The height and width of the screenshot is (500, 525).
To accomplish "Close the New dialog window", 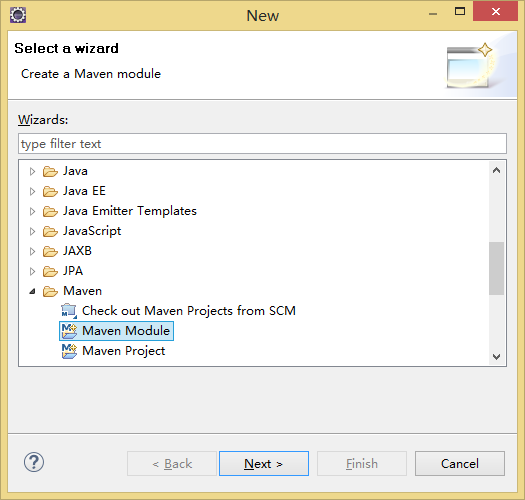I will (x=496, y=12).
